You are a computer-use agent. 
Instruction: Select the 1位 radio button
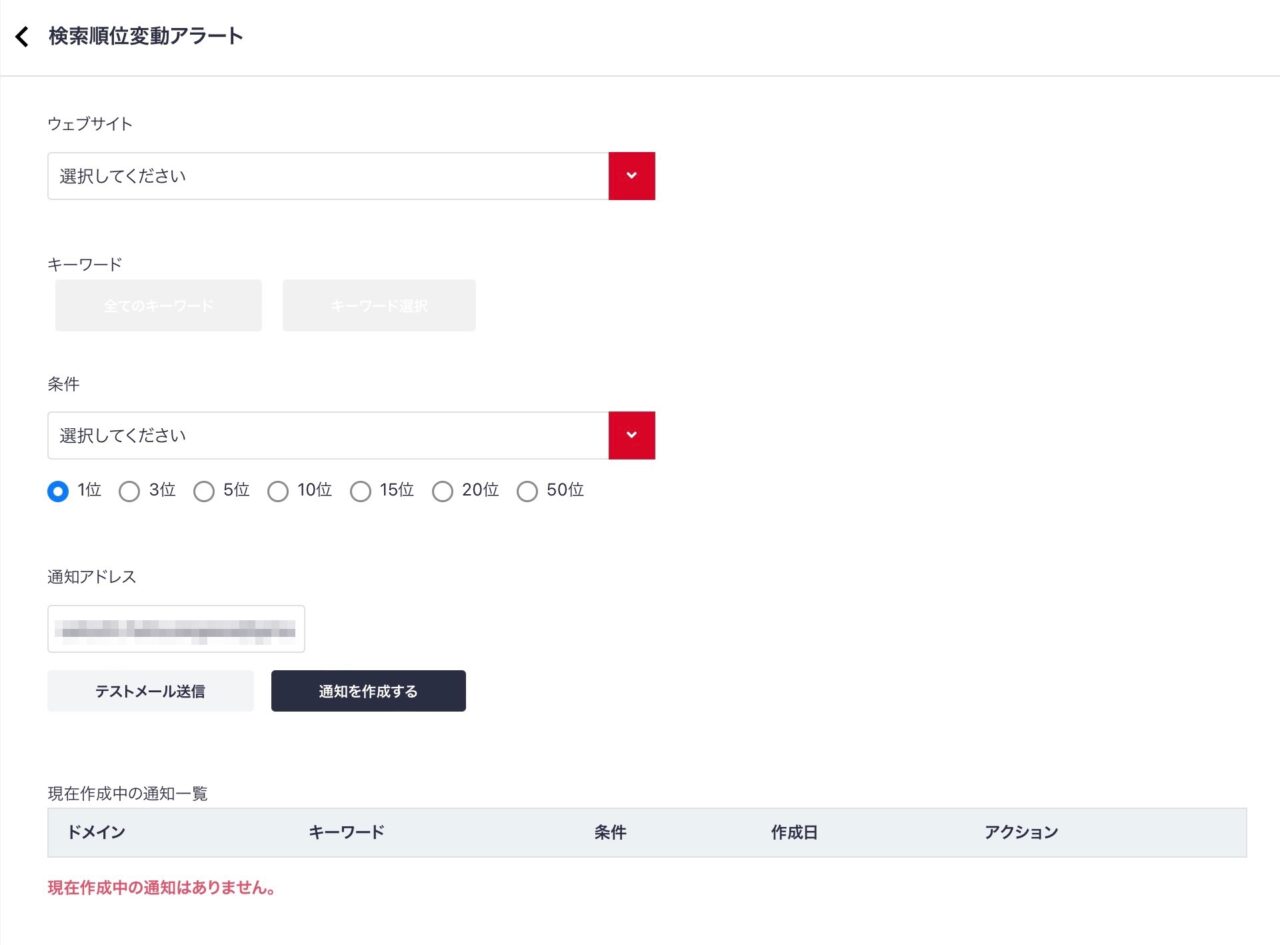[58, 491]
